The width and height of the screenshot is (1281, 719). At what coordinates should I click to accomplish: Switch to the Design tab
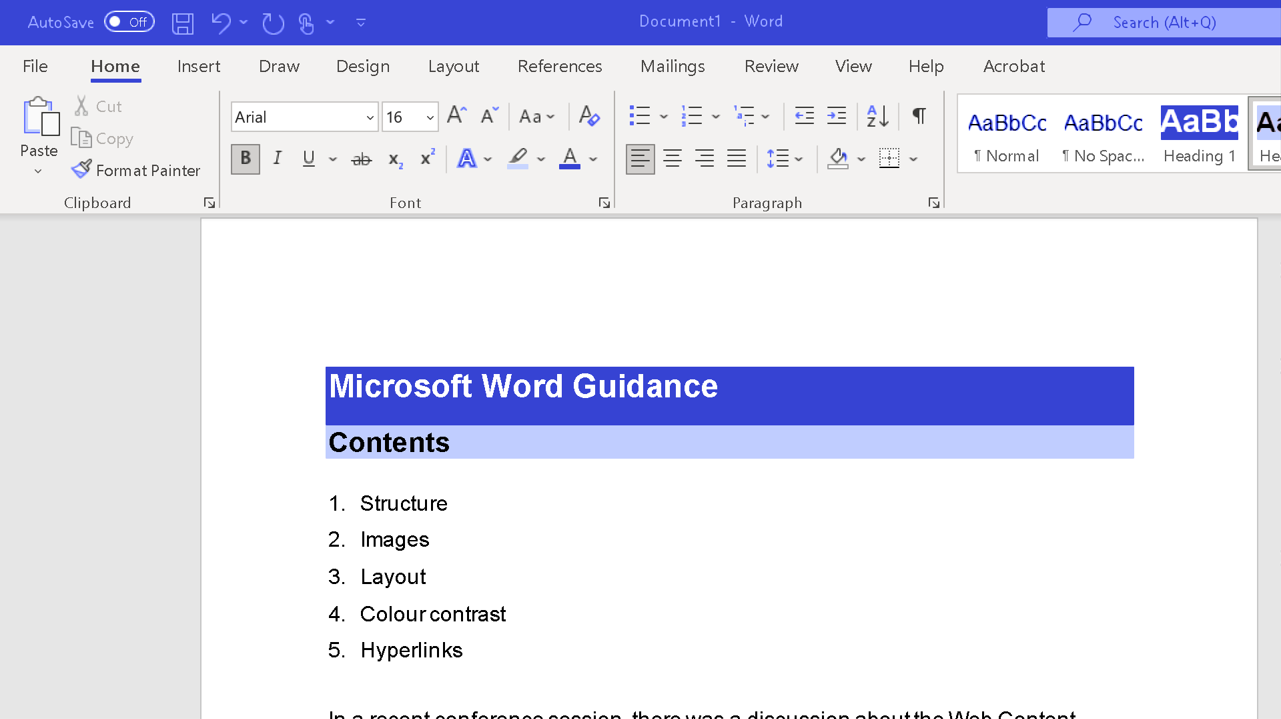[363, 66]
